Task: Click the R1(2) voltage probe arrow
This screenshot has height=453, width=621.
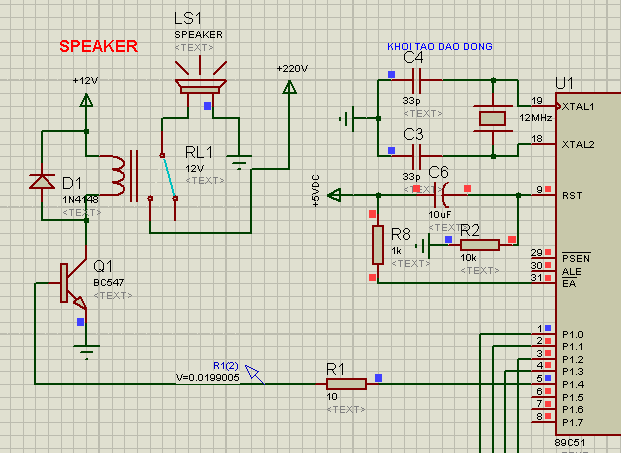Action: point(254,374)
